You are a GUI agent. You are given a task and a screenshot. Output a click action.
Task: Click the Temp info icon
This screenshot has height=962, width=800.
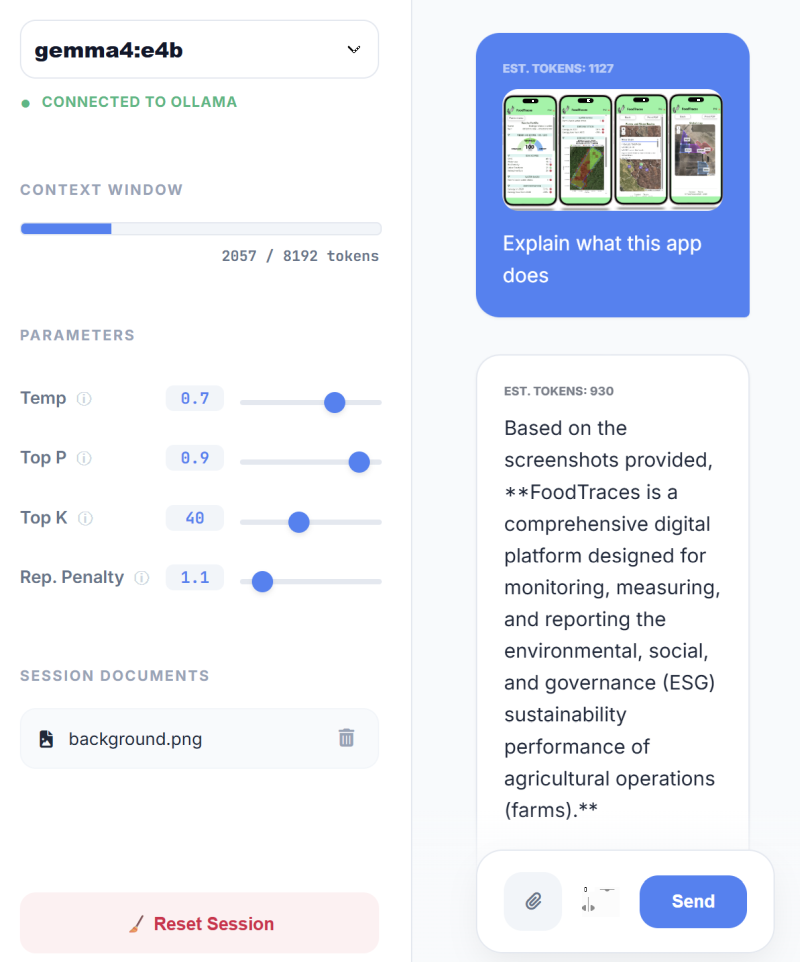(x=84, y=399)
